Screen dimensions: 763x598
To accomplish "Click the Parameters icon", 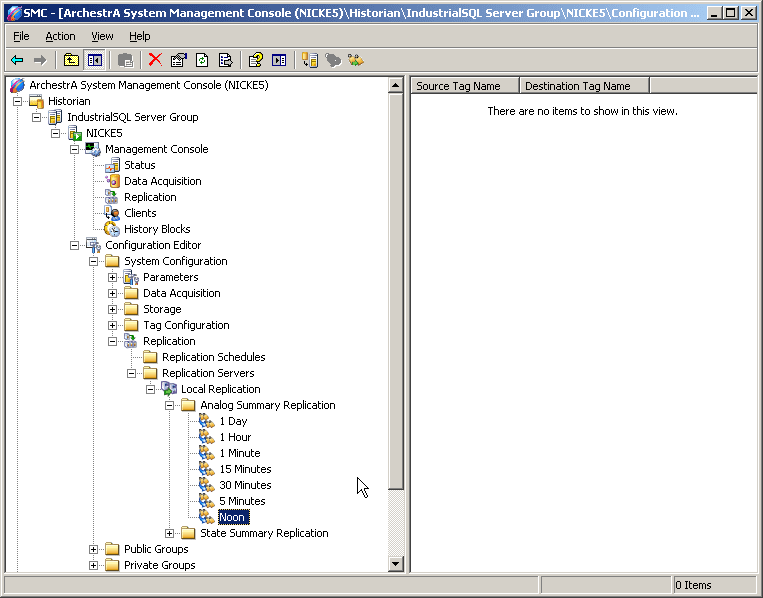I will pyautogui.click(x=131, y=277).
